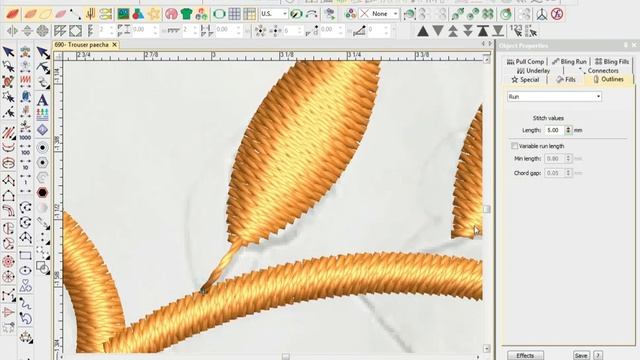Click the question mark help button

[x=598, y=356]
